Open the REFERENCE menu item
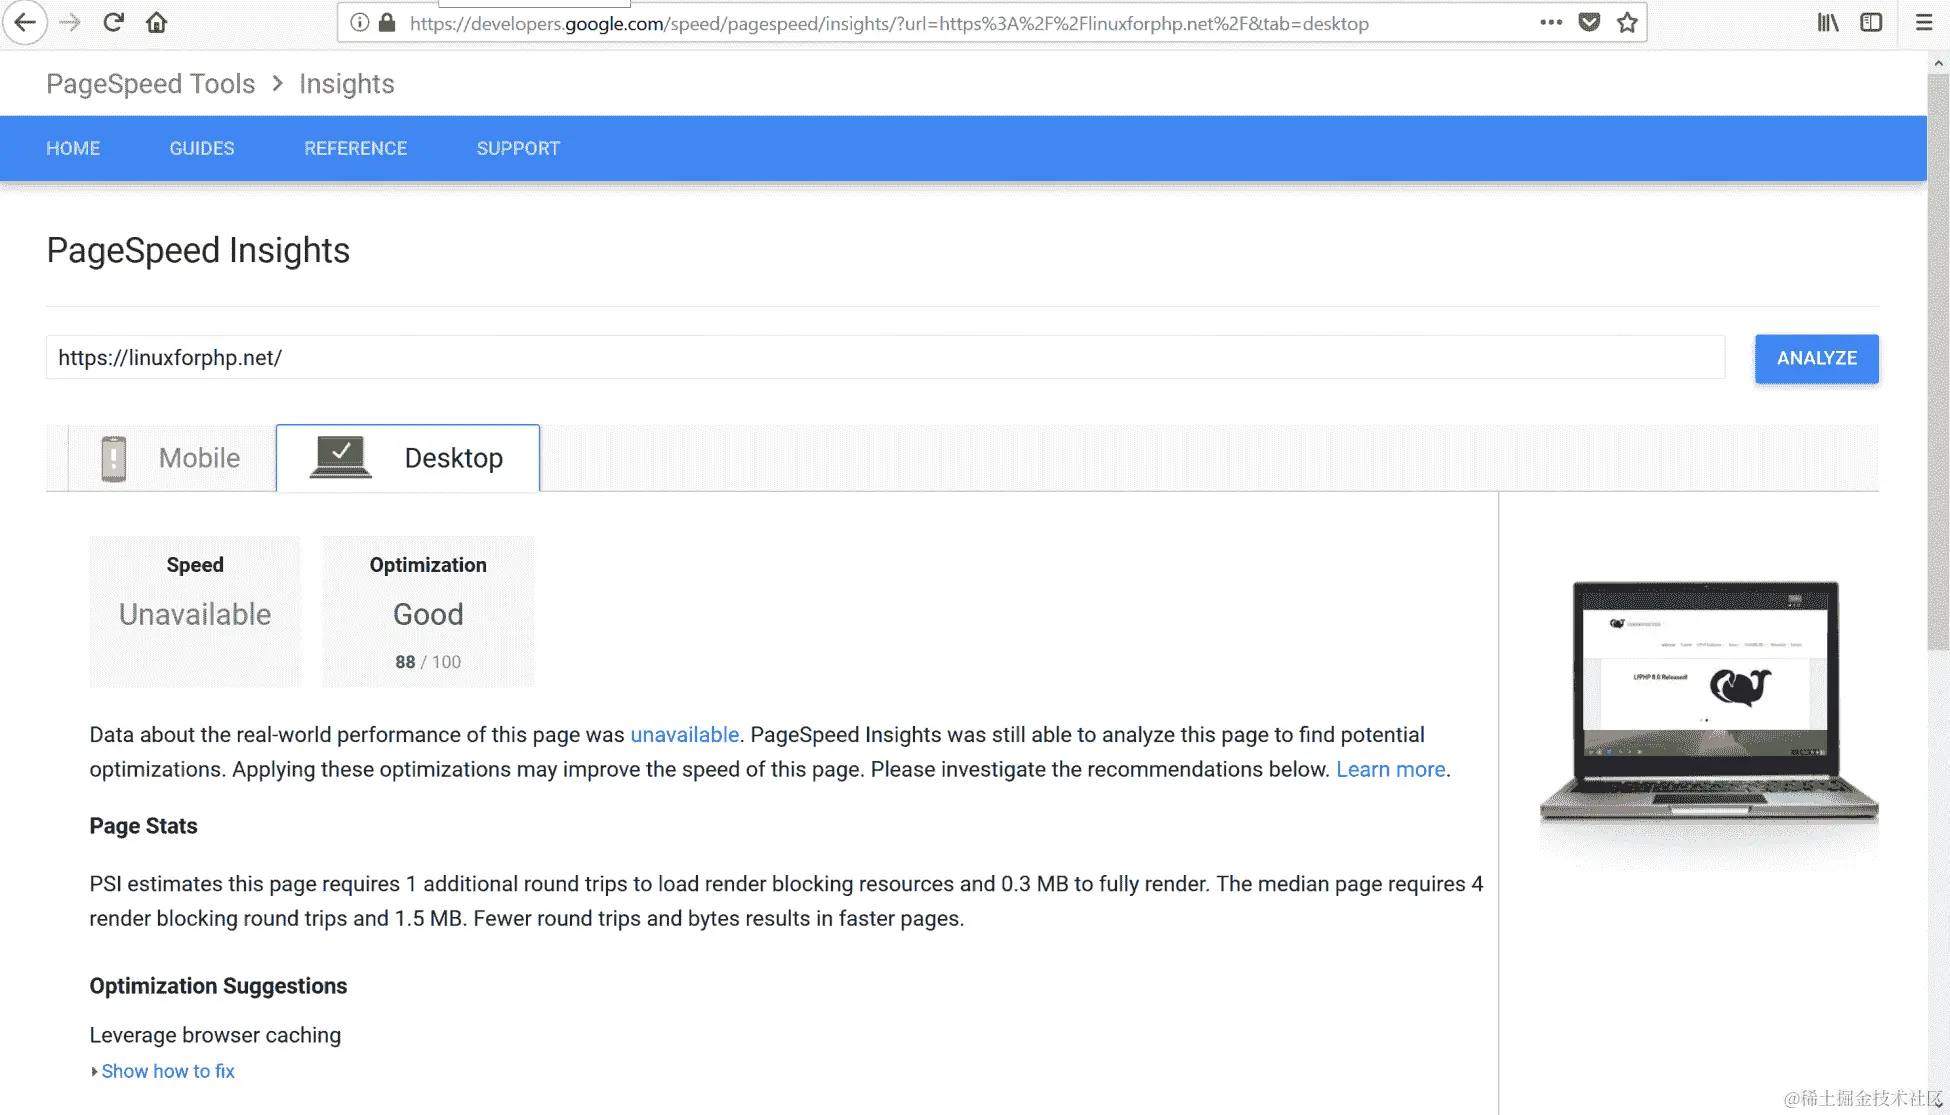This screenshot has height=1115, width=1950. 355,148
